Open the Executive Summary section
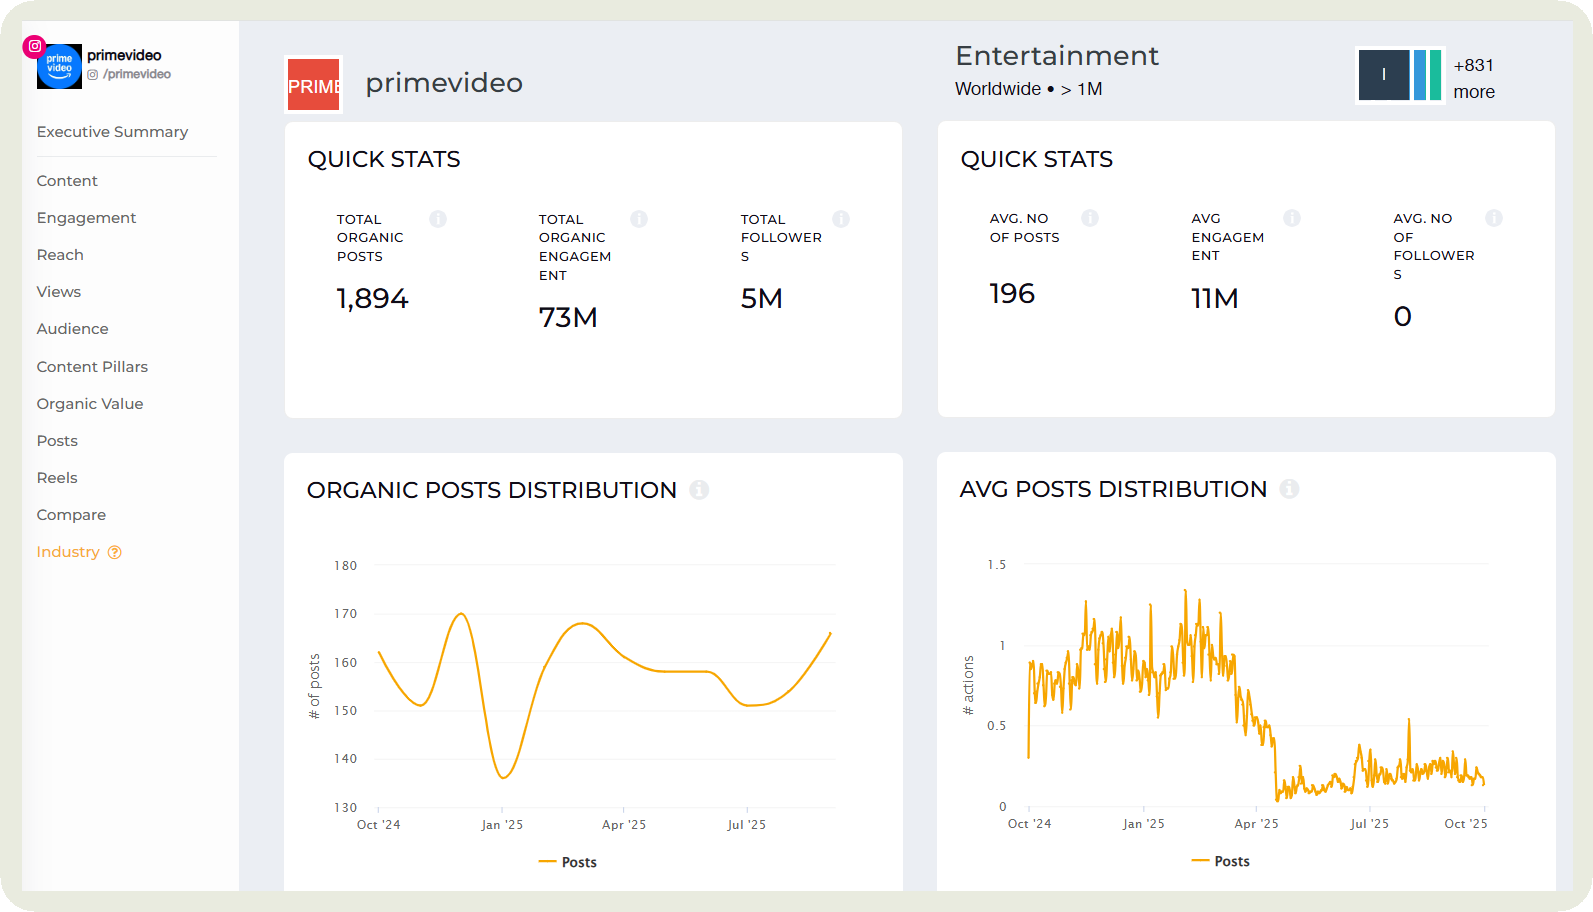The width and height of the screenshot is (1593, 912). tap(112, 132)
